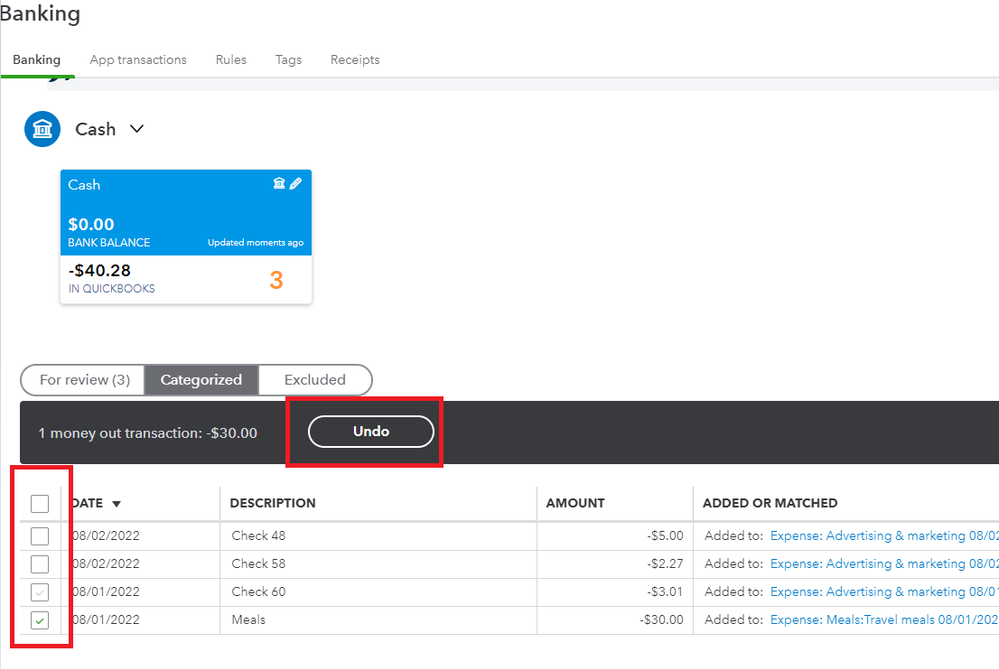This screenshot has height=669, width=999.
Task: Show the Excluded transactions tab
Action: pos(314,380)
